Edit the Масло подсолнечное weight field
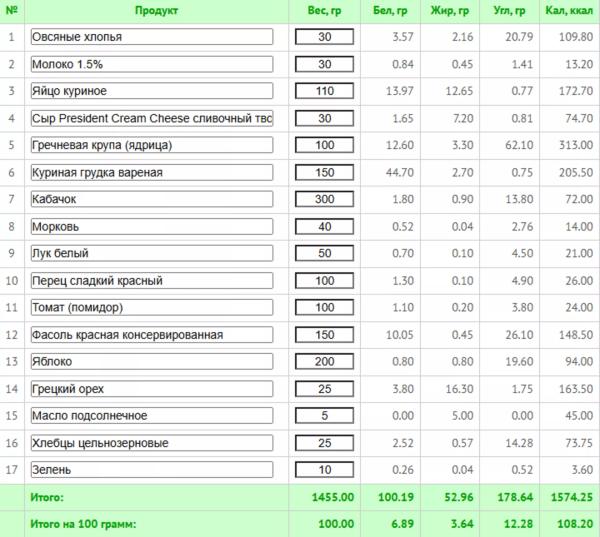The image size is (600, 537). 324,415
